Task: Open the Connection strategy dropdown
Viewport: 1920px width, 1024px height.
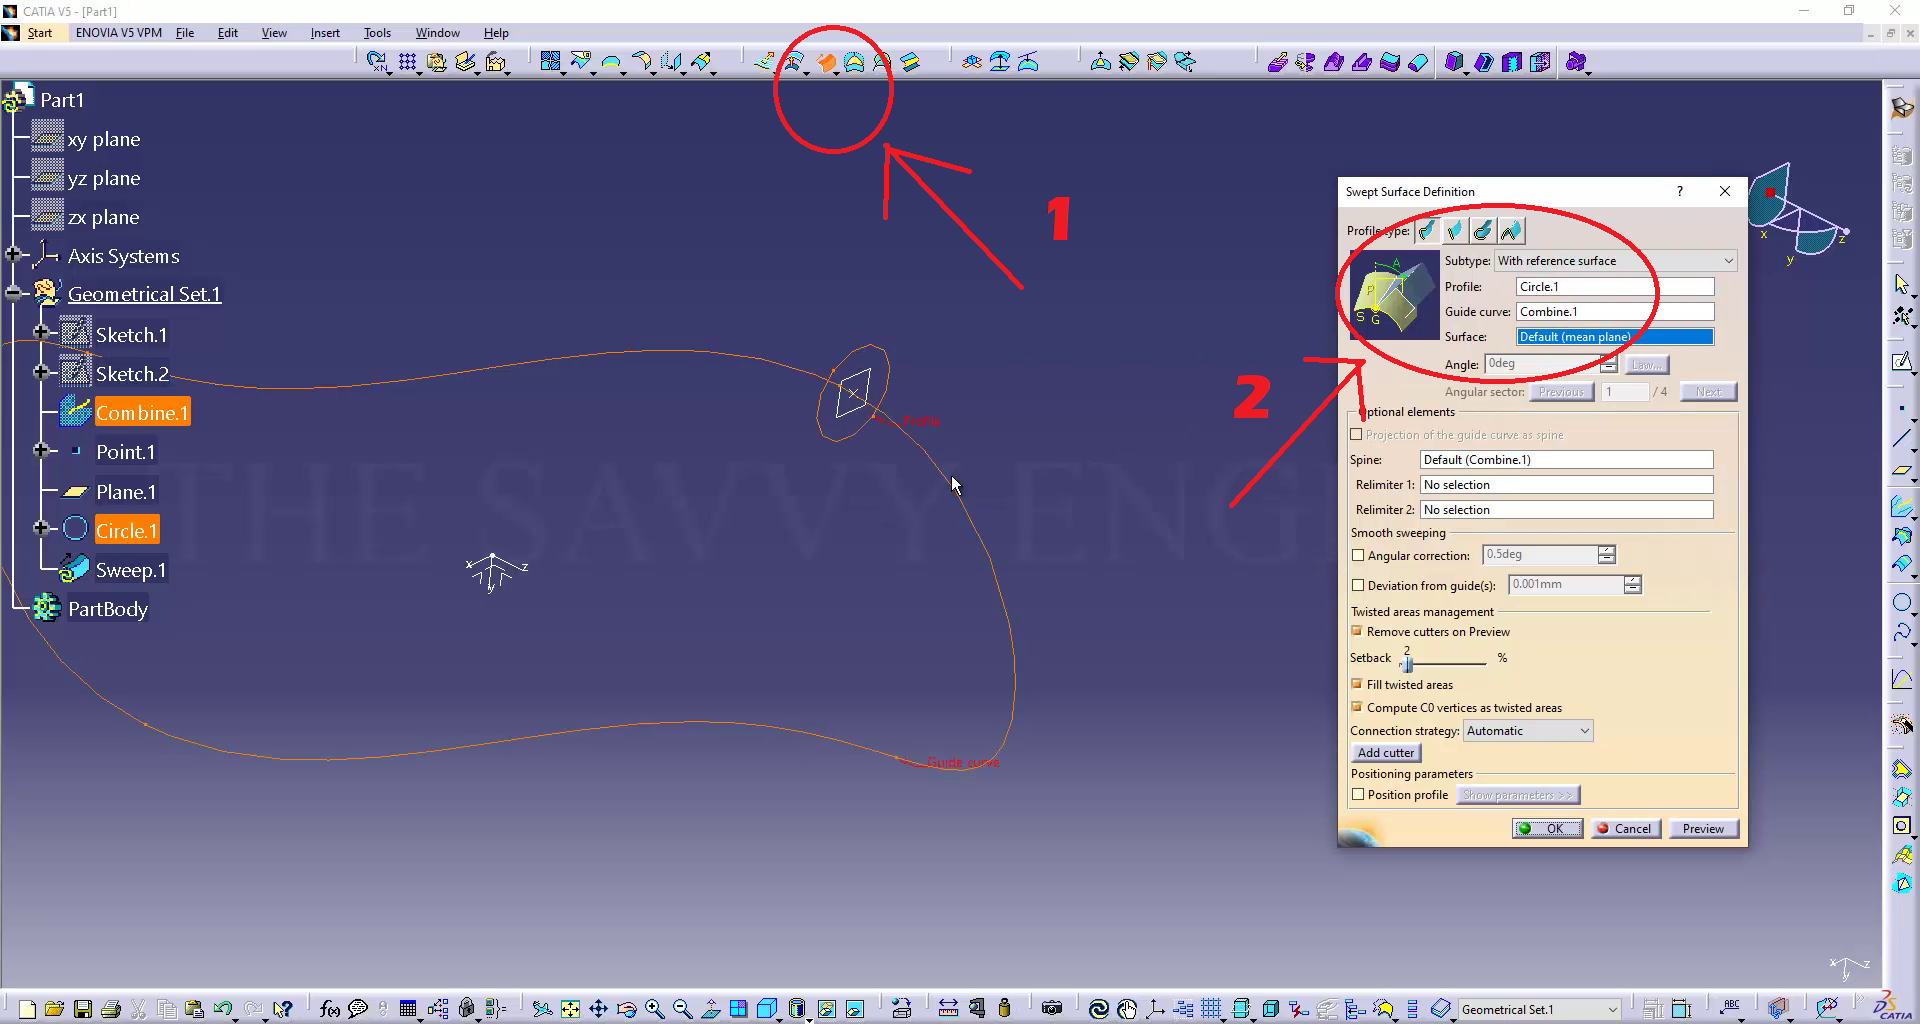Action: (1584, 731)
